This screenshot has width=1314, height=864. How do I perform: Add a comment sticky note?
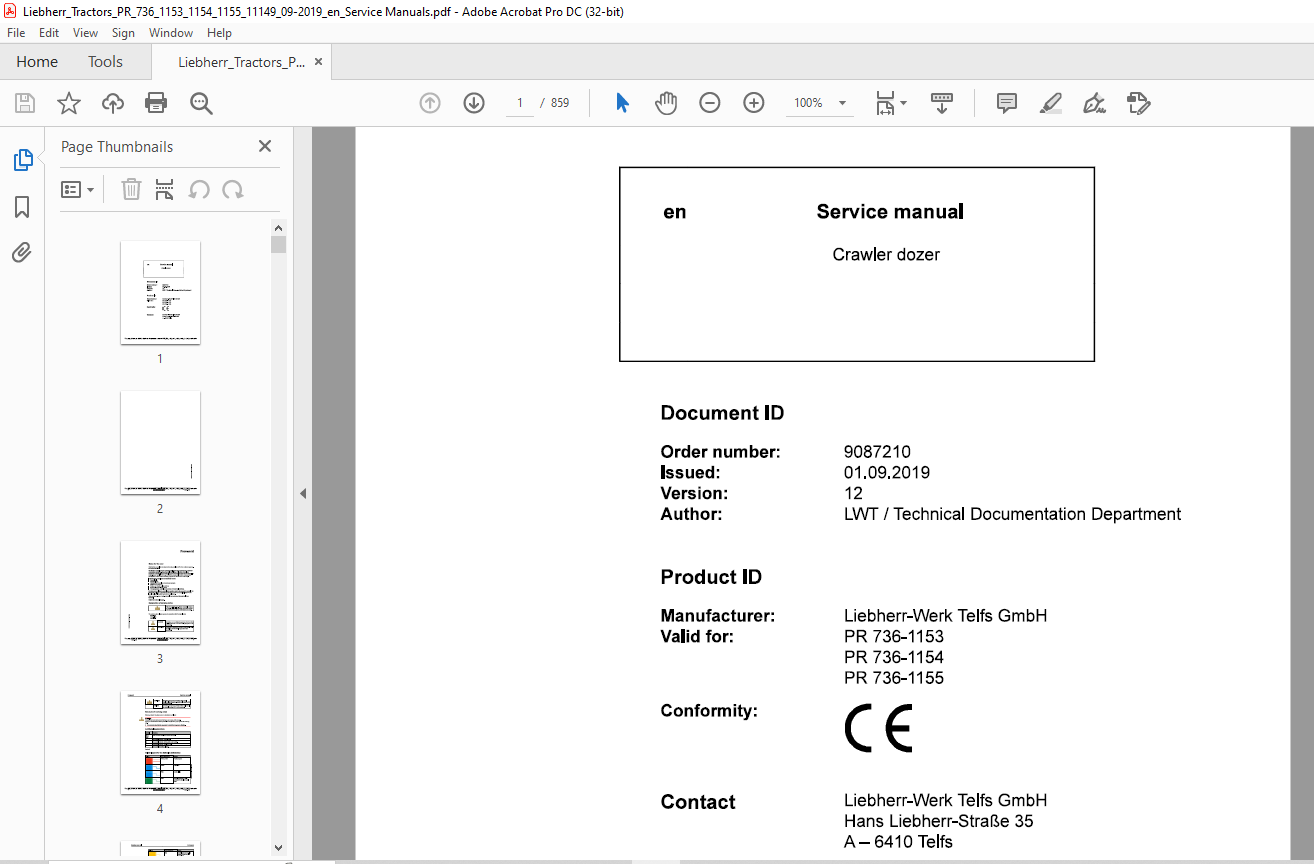click(x=1007, y=103)
